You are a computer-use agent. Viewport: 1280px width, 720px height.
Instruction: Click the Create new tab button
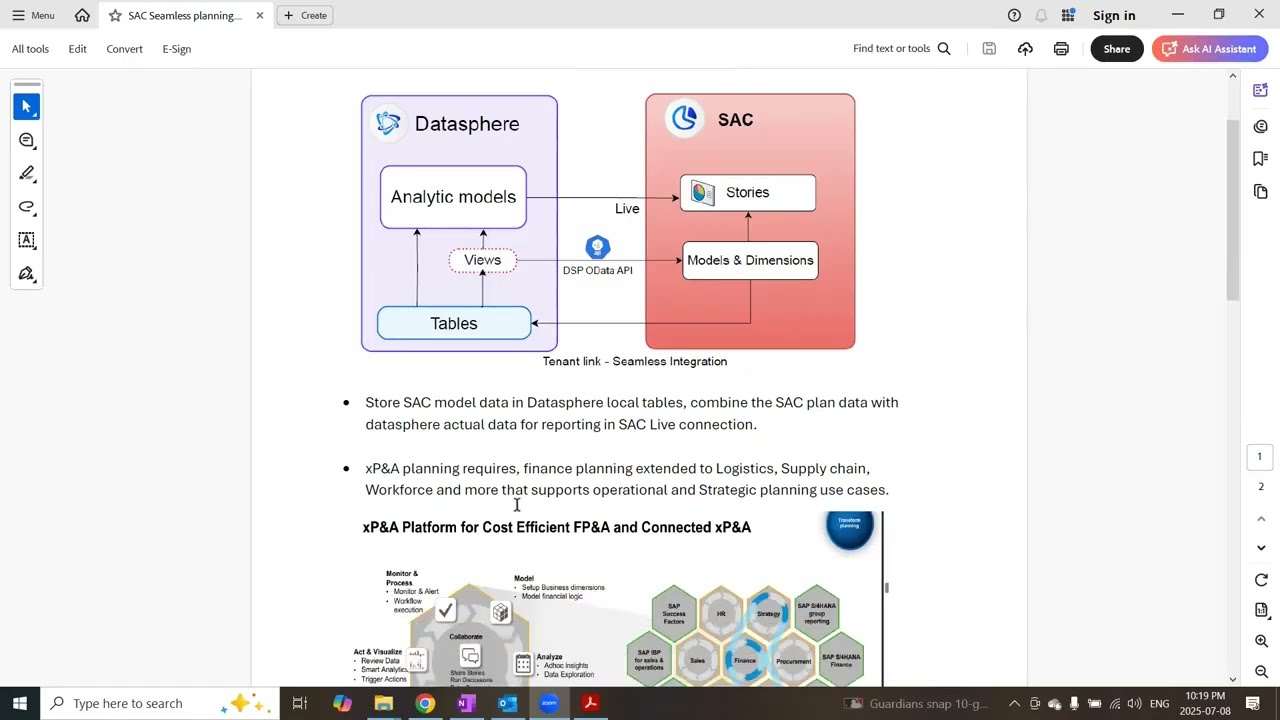point(305,15)
